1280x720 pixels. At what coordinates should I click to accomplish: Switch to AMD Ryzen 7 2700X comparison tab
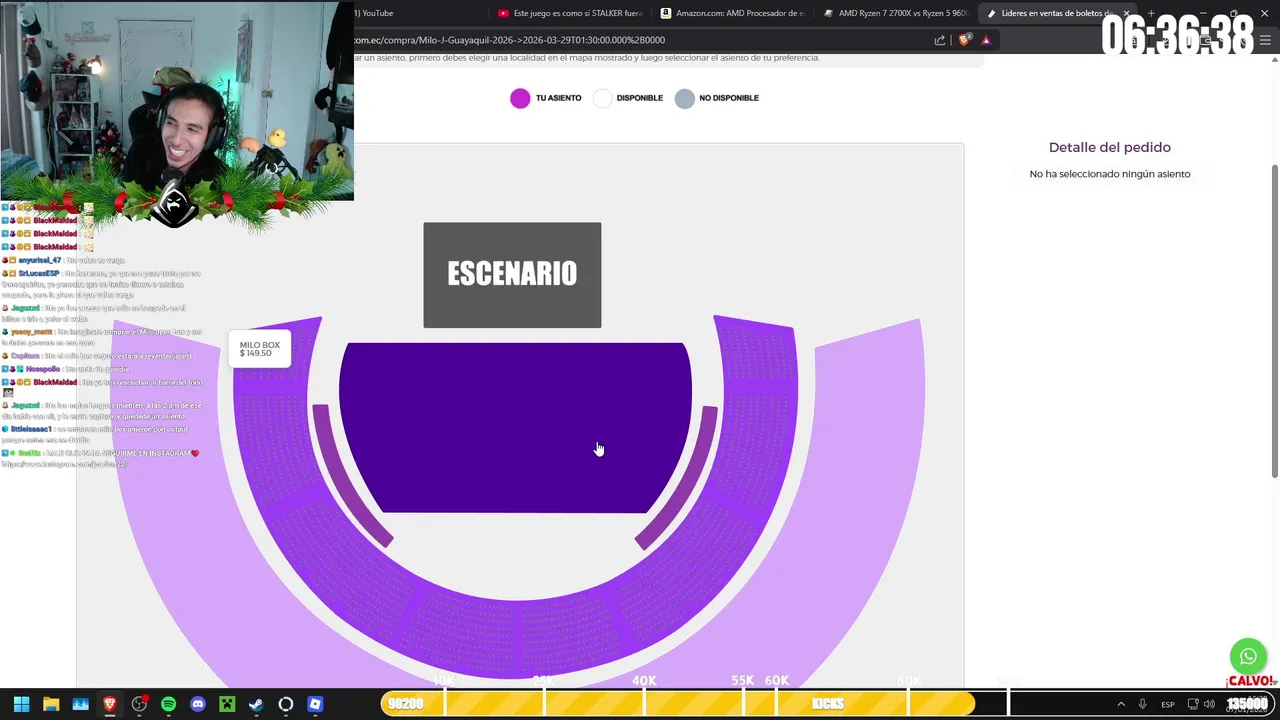(x=896, y=13)
